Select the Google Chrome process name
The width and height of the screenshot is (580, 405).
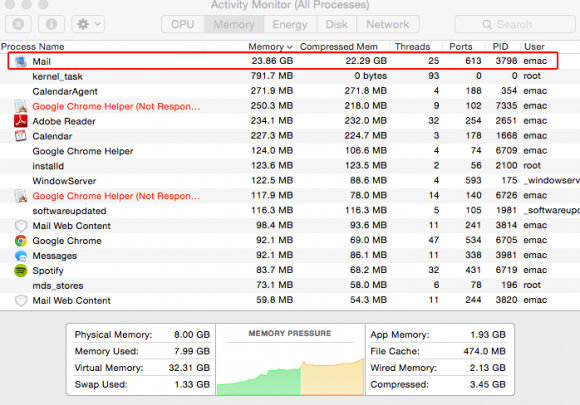[x=67, y=241]
